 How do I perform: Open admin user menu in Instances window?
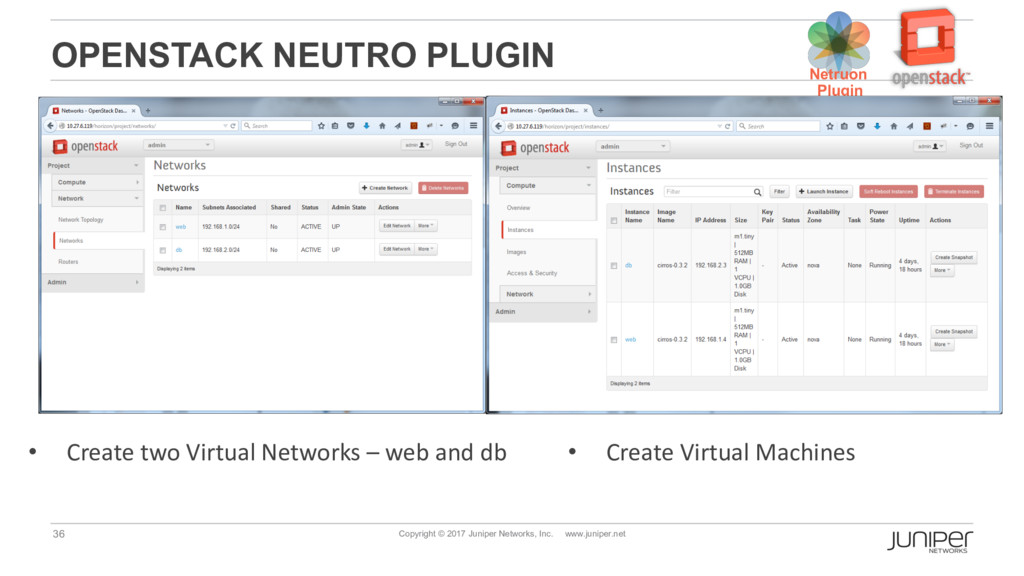tap(930, 146)
